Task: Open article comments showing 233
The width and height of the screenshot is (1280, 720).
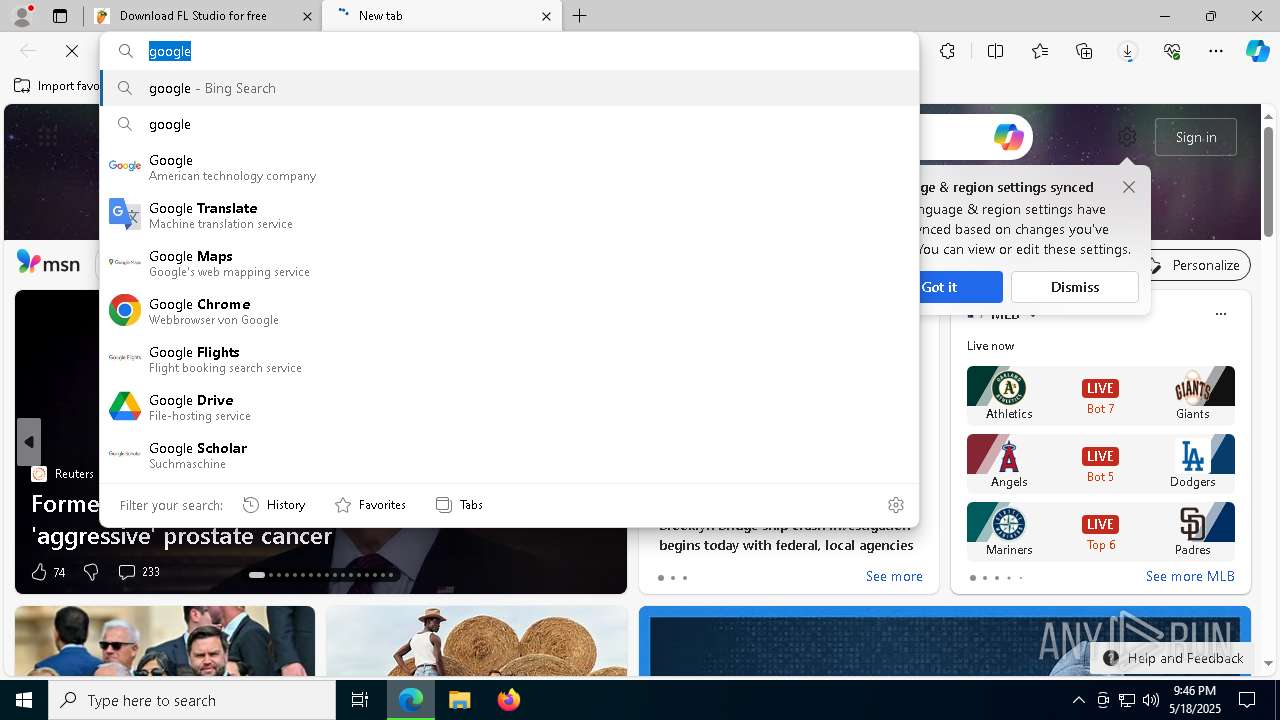Action: [x=139, y=572]
